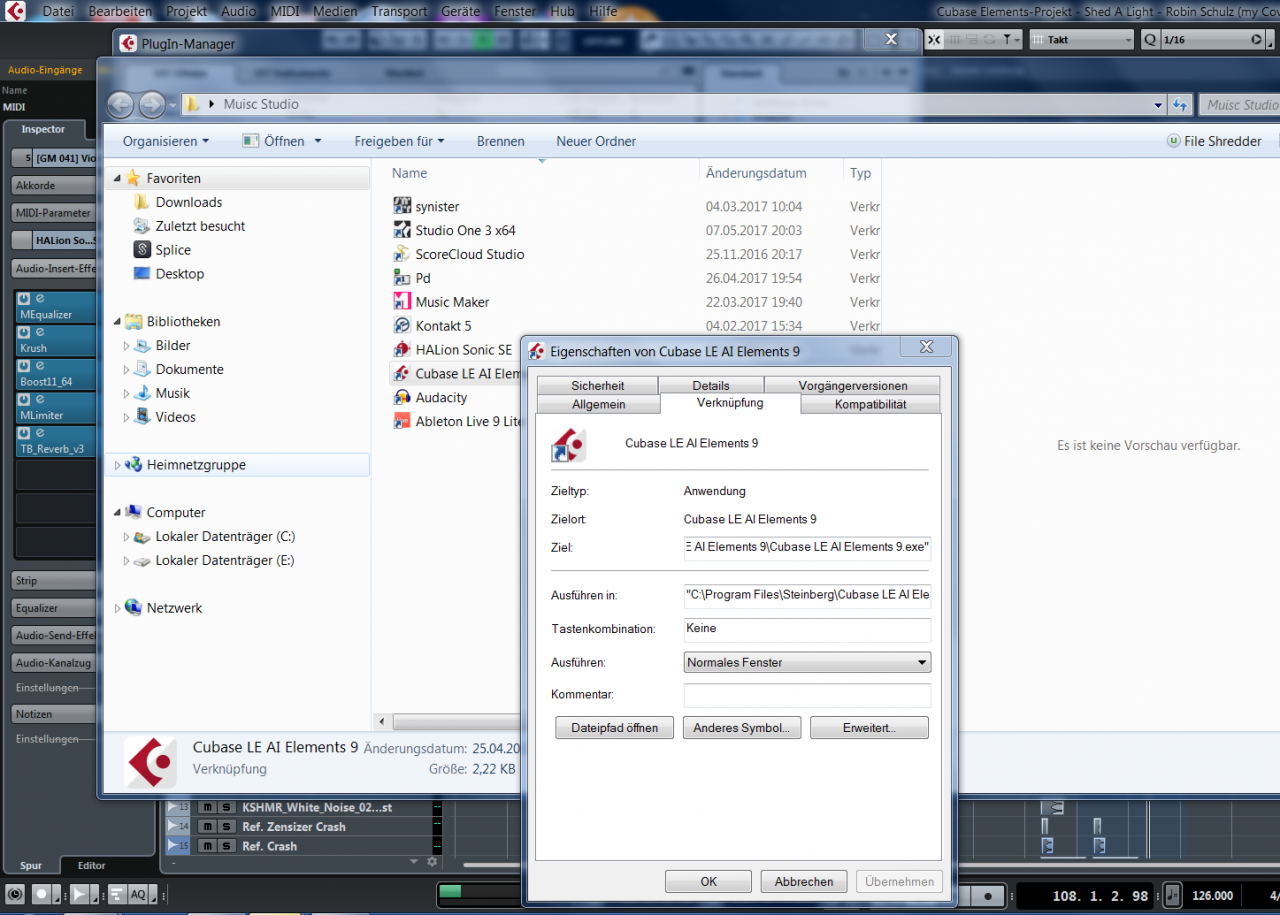Open the 1/16 quantize preset field
The image size is (1280, 915).
pos(1205,39)
